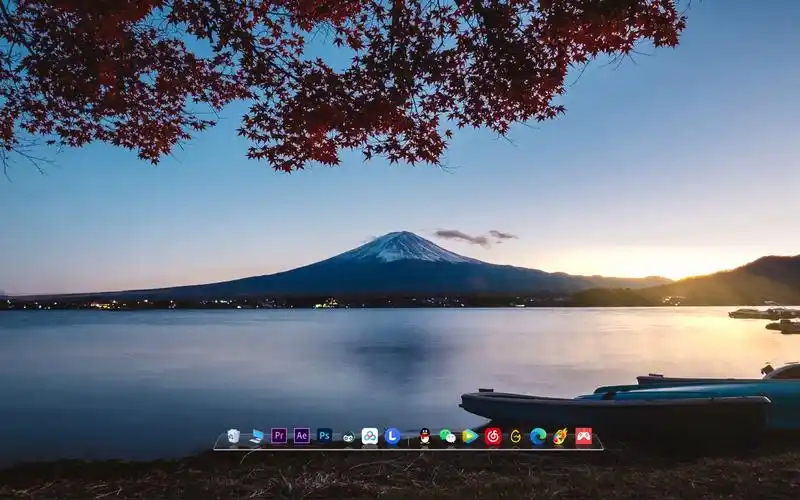This screenshot has width=800, height=500.
Task: Open the red game controller app
Action: point(584,436)
